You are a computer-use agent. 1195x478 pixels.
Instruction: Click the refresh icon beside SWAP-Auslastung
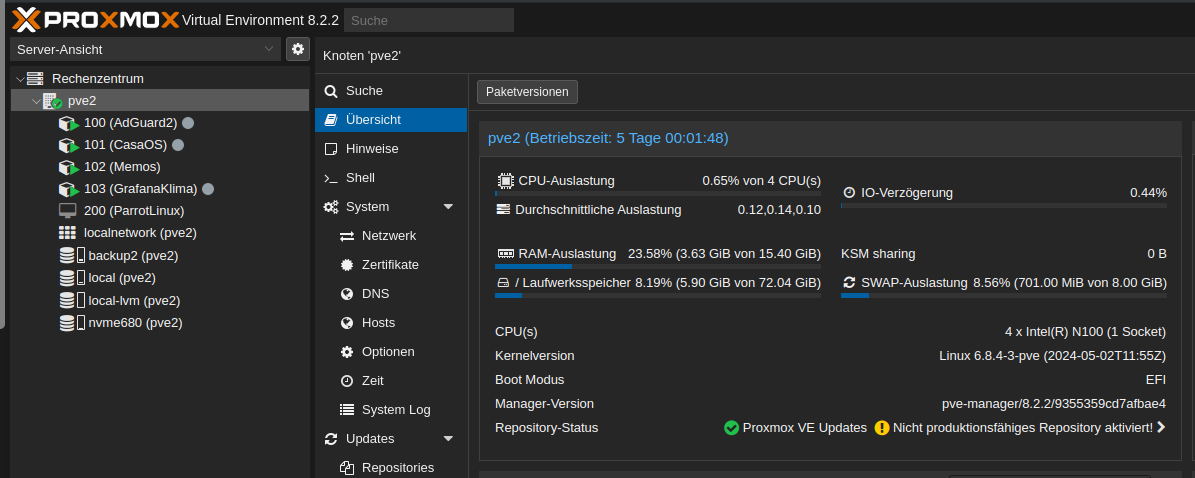[x=849, y=283]
